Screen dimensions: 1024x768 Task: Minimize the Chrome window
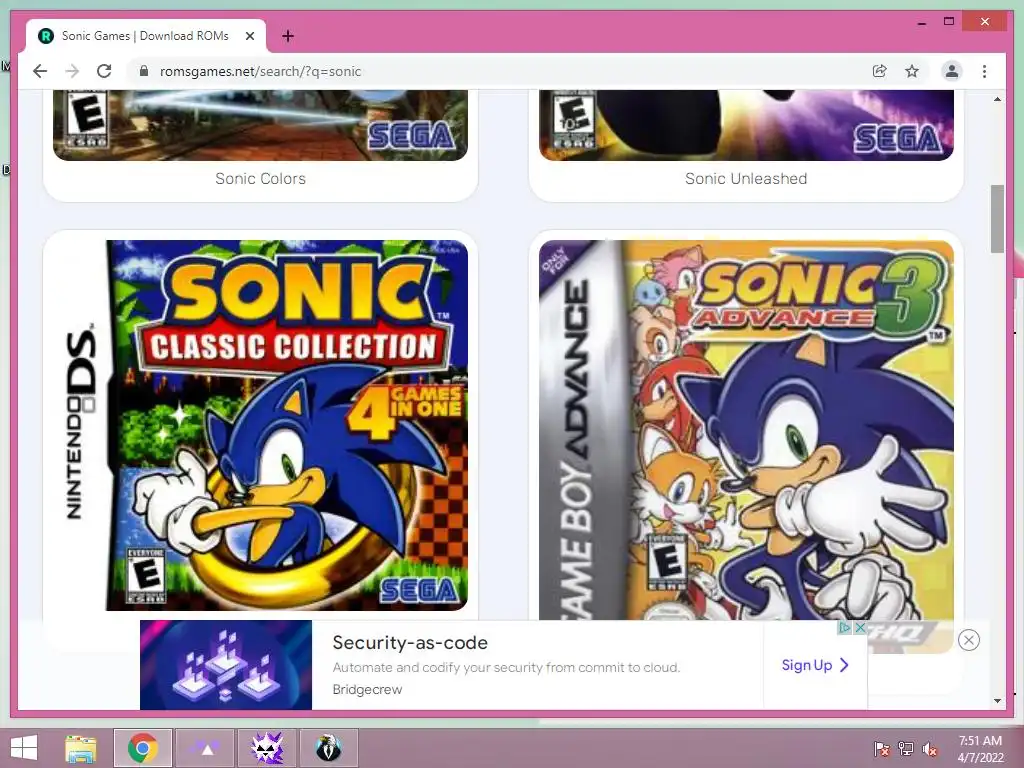(x=921, y=23)
